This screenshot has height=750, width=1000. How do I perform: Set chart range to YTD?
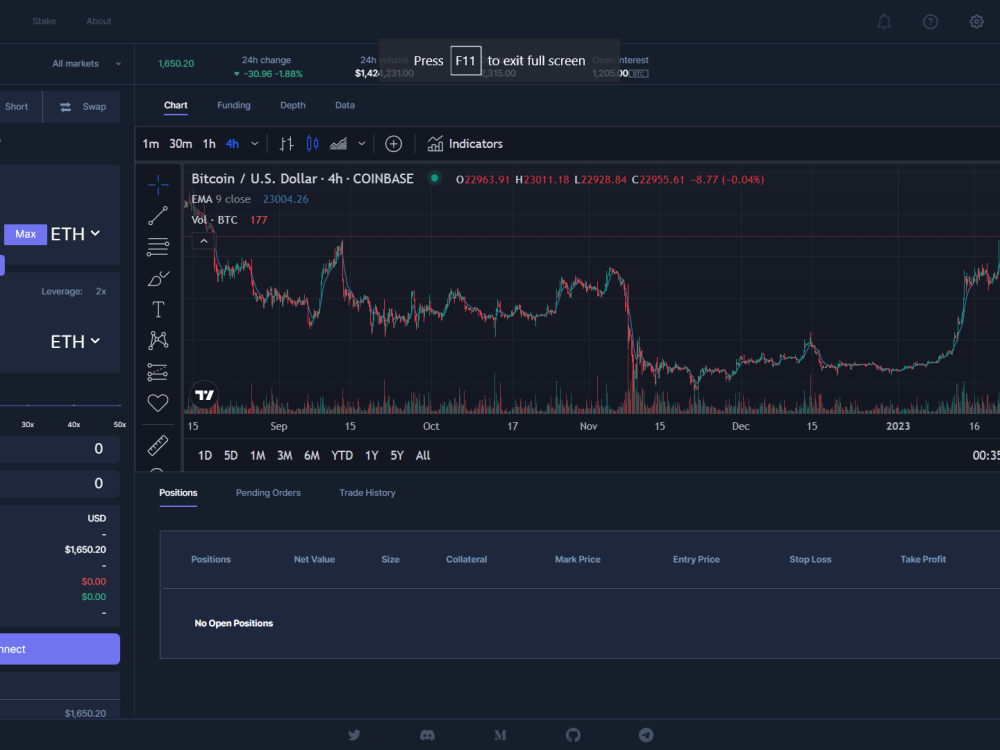[342, 456]
